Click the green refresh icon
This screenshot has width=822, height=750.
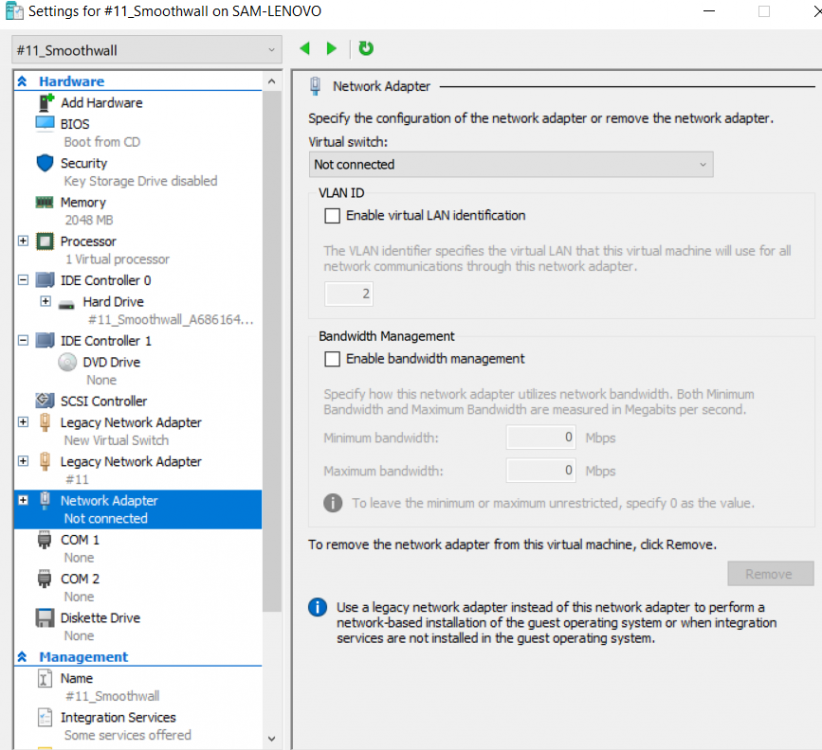[x=366, y=48]
